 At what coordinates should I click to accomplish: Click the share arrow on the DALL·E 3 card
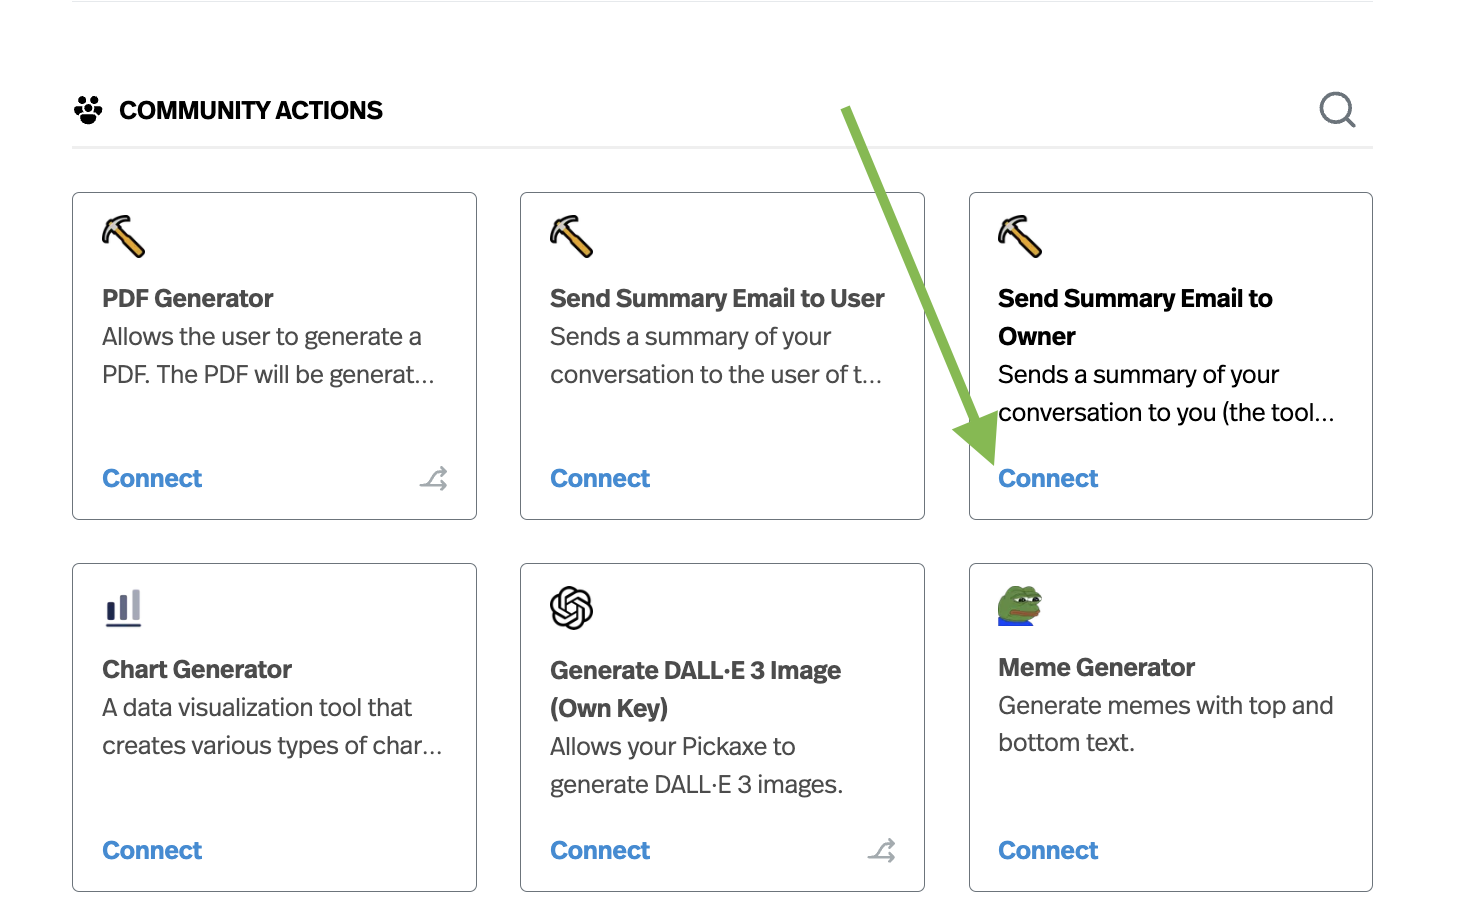pos(881,851)
